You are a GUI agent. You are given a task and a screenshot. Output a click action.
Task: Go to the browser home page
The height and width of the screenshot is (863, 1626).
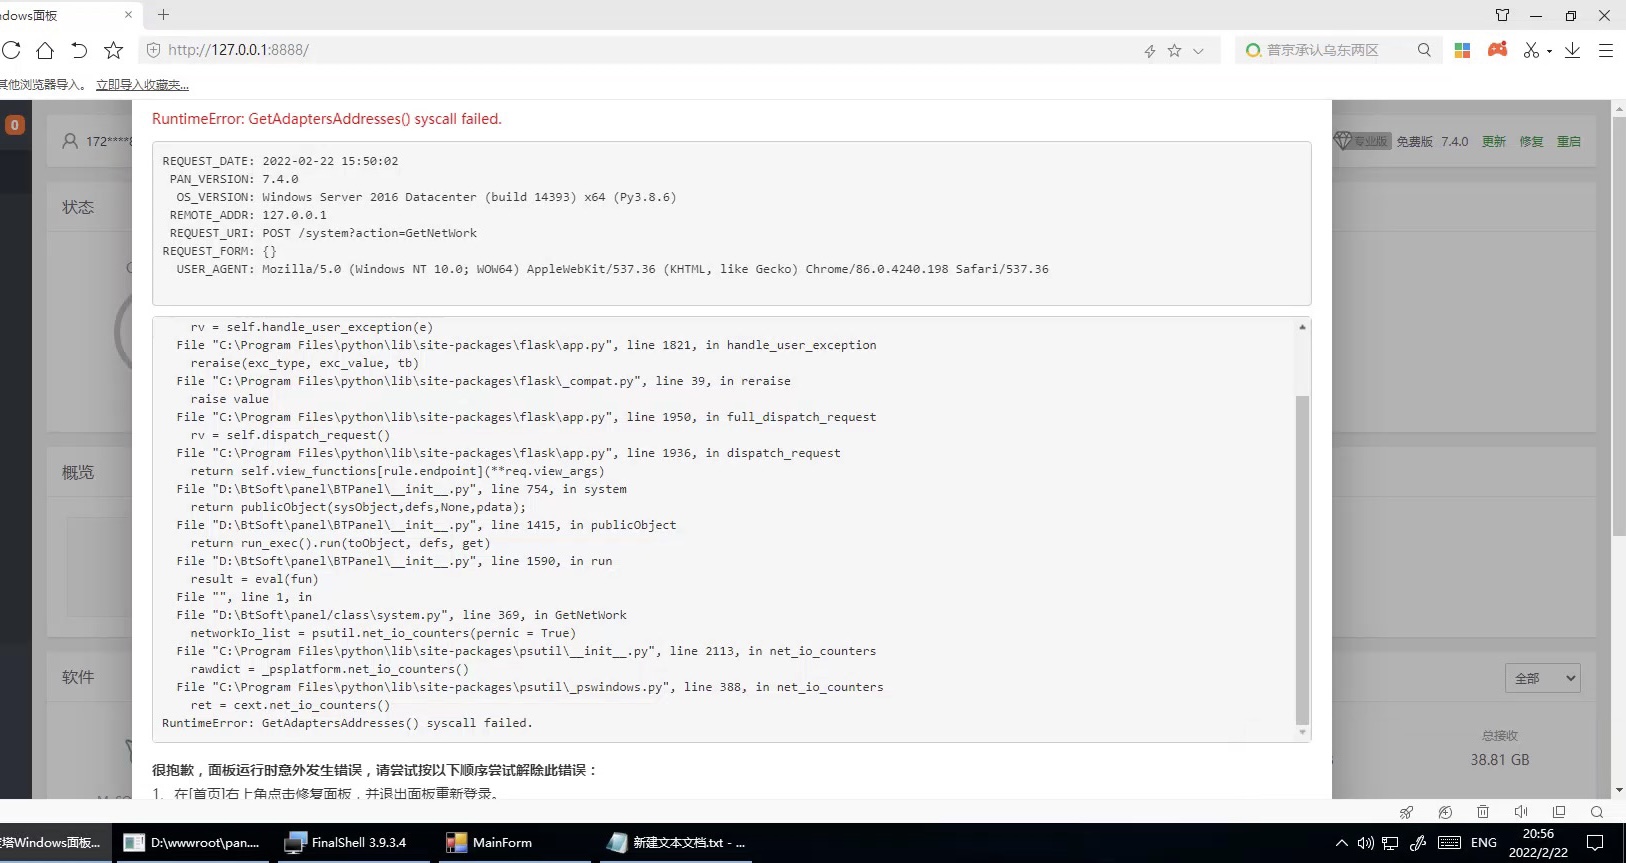coord(45,50)
